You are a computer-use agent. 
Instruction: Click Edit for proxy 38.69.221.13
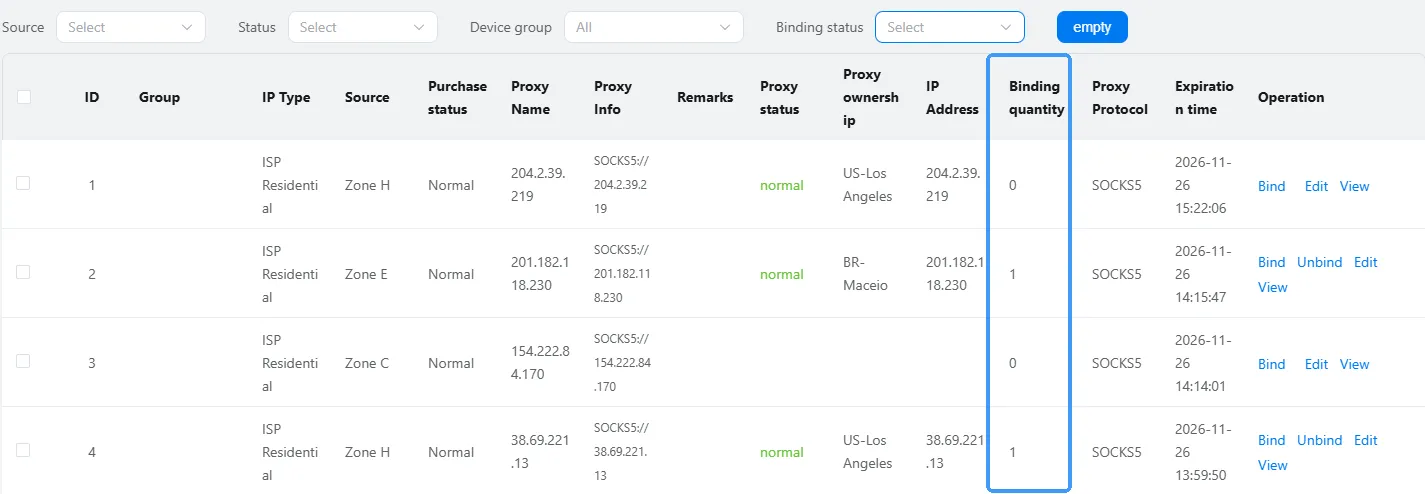(x=1366, y=440)
